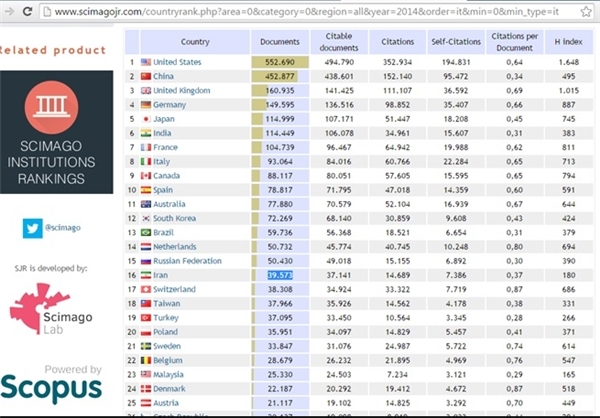
Task: Open the Austria country link
Action: point(166,403)
